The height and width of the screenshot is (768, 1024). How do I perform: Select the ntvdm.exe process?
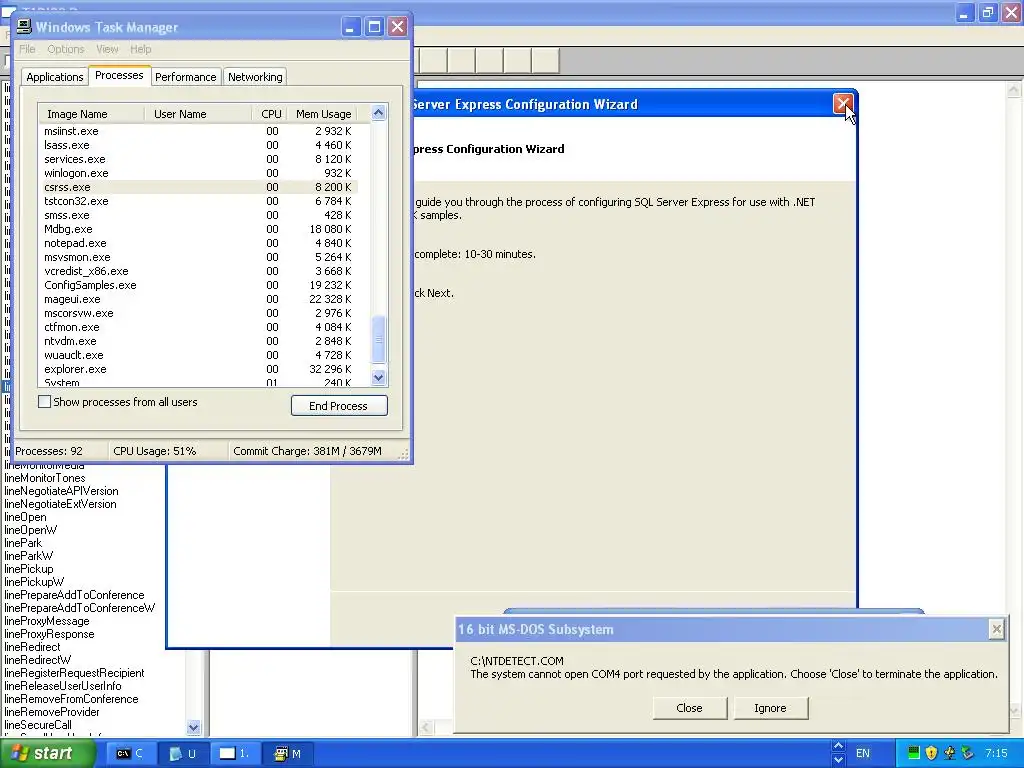(x=198, y=341)
